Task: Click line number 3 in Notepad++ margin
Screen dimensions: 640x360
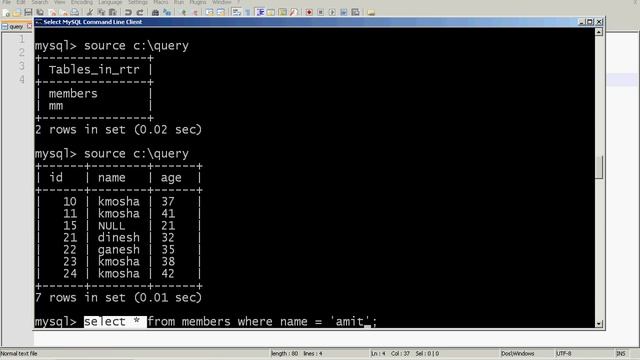Action: click(x=22, y=66)
